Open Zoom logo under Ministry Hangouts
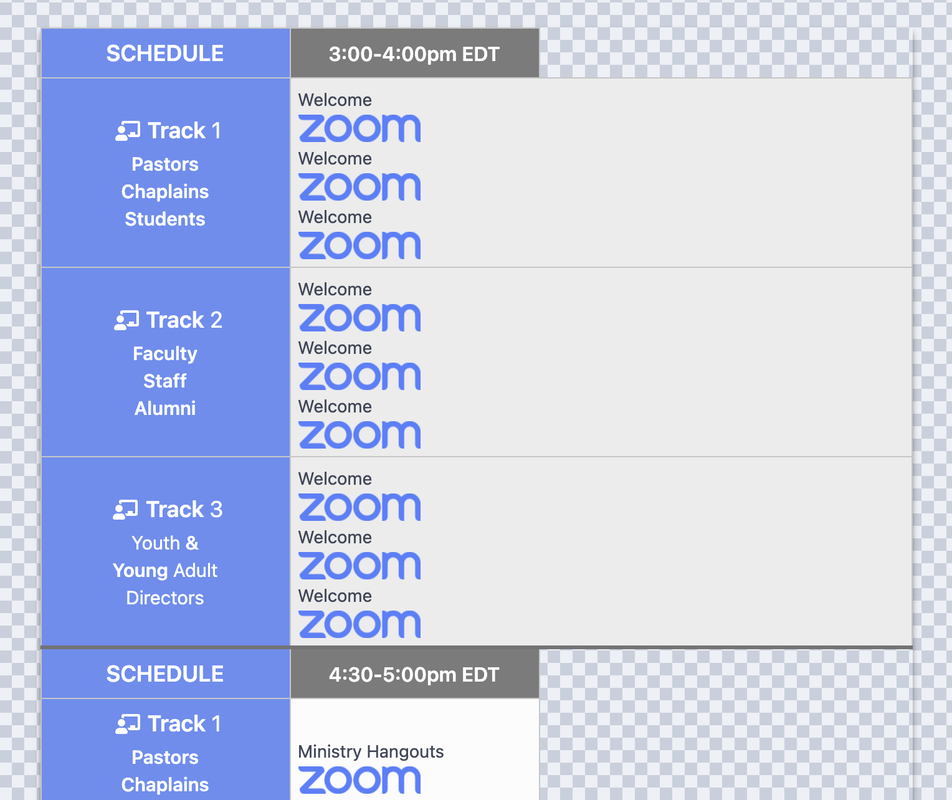This screenshot has width=952, height=800. (359, 780)
